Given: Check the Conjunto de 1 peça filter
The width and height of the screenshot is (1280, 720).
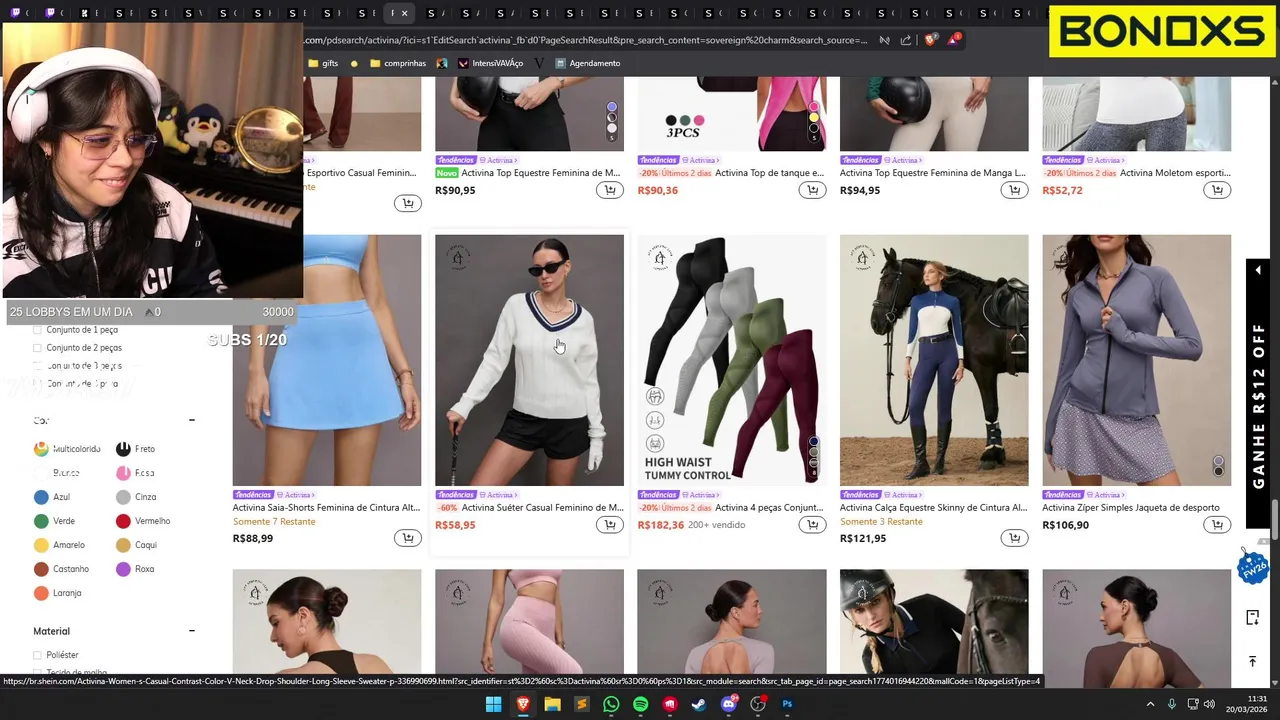Looking at the screenshot, I should pyautogui.click(x=38, y=330).
